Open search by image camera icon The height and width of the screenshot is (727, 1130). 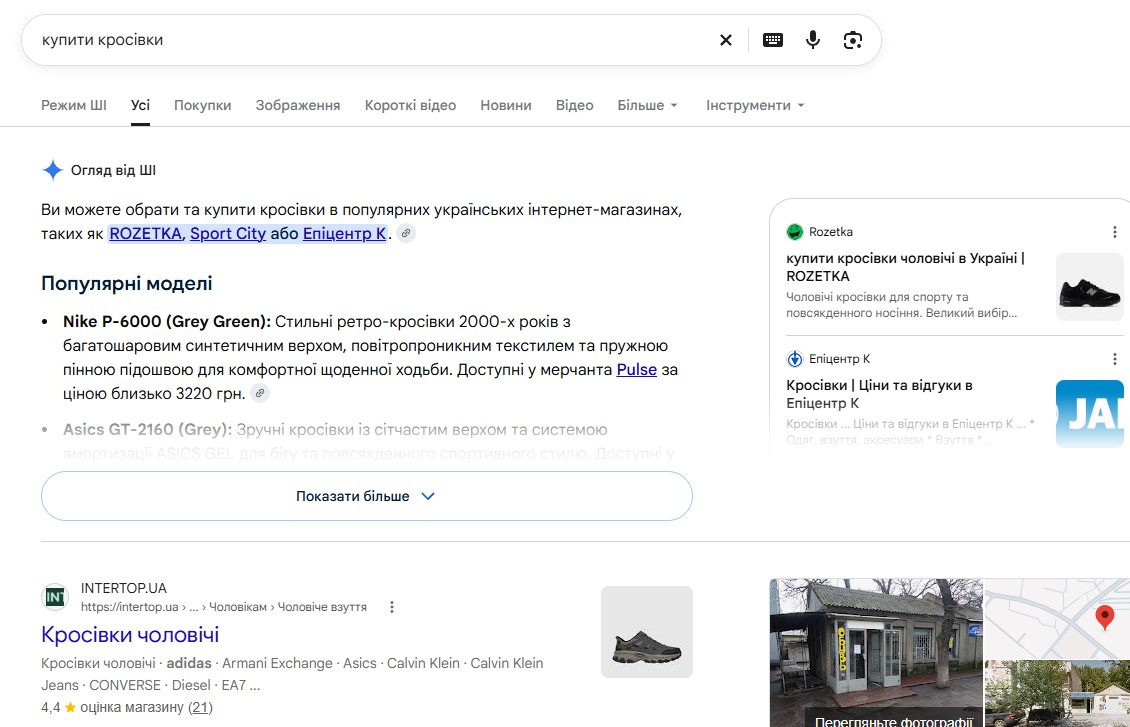click(x=853, y=40)
